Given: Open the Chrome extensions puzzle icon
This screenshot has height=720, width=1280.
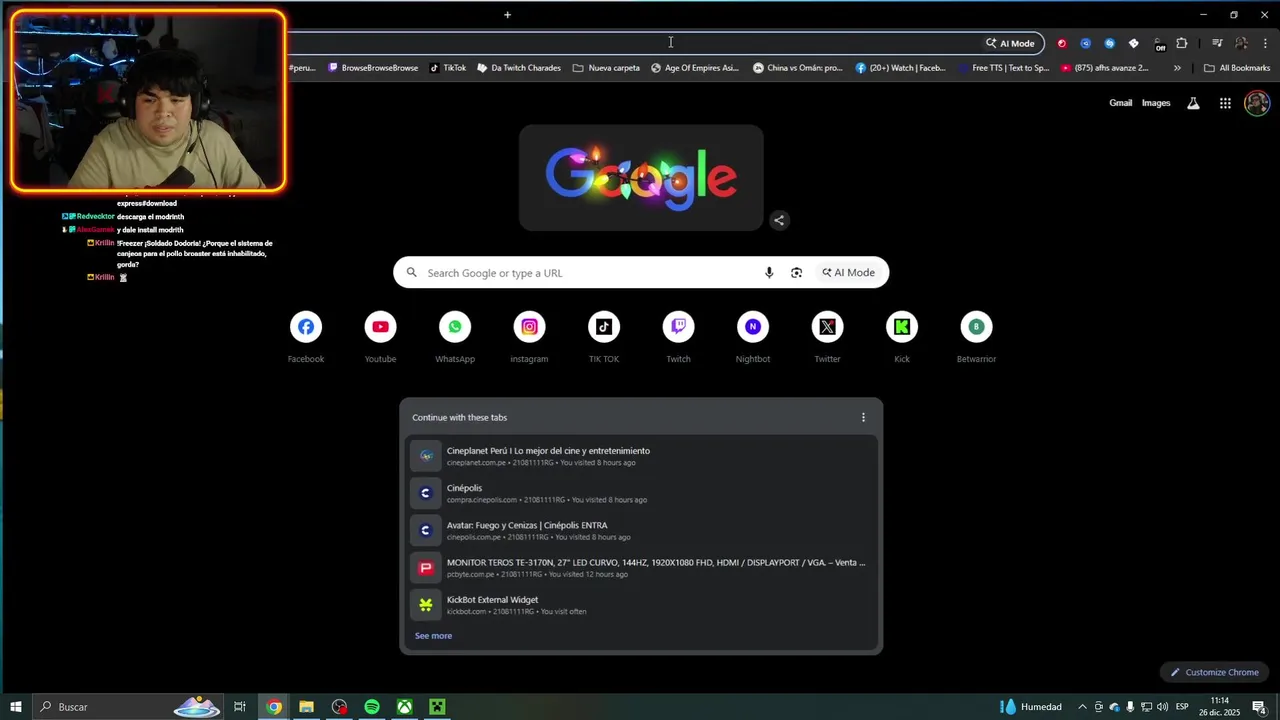Looking at the screenshot, I should (1182, 43).
